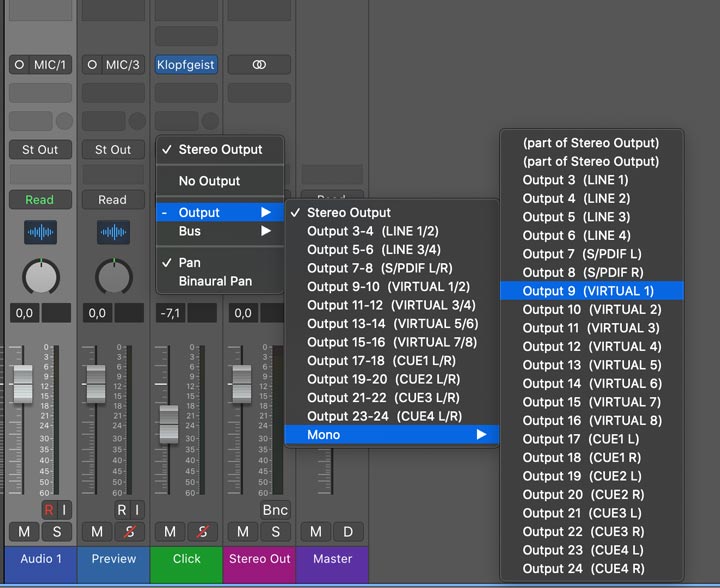Choose Output 17-18 (CUE1 L/R)
The image size is (720, 588).
click(x=392, y=361)
